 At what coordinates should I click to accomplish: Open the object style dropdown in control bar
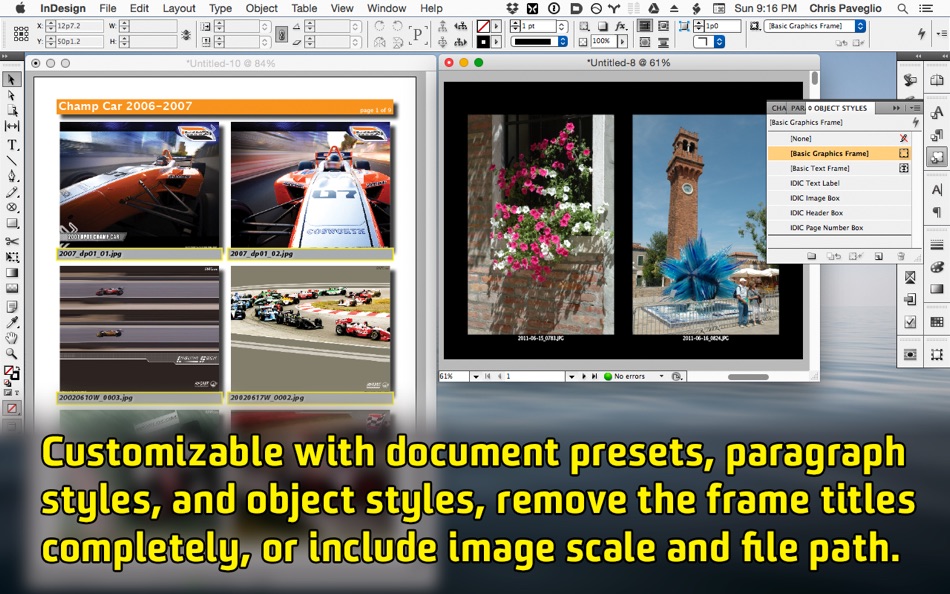point(860,26)
